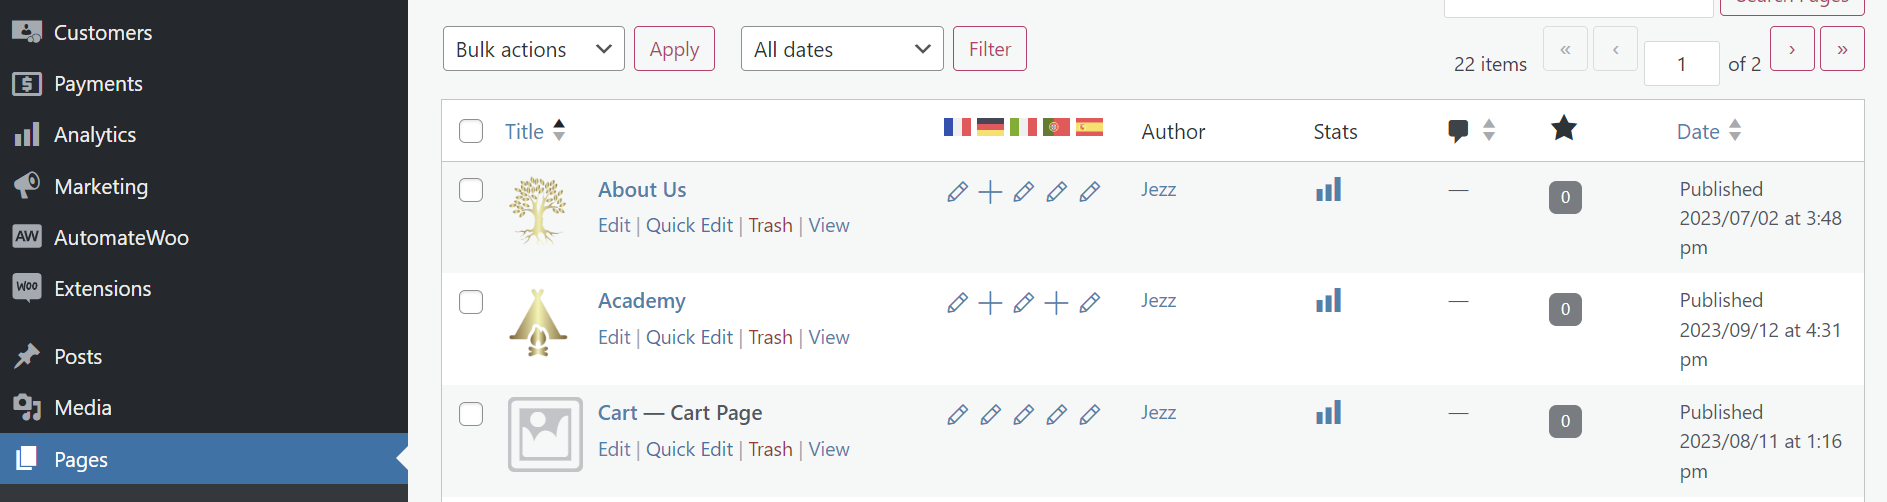Click the current page number field

1682,64
